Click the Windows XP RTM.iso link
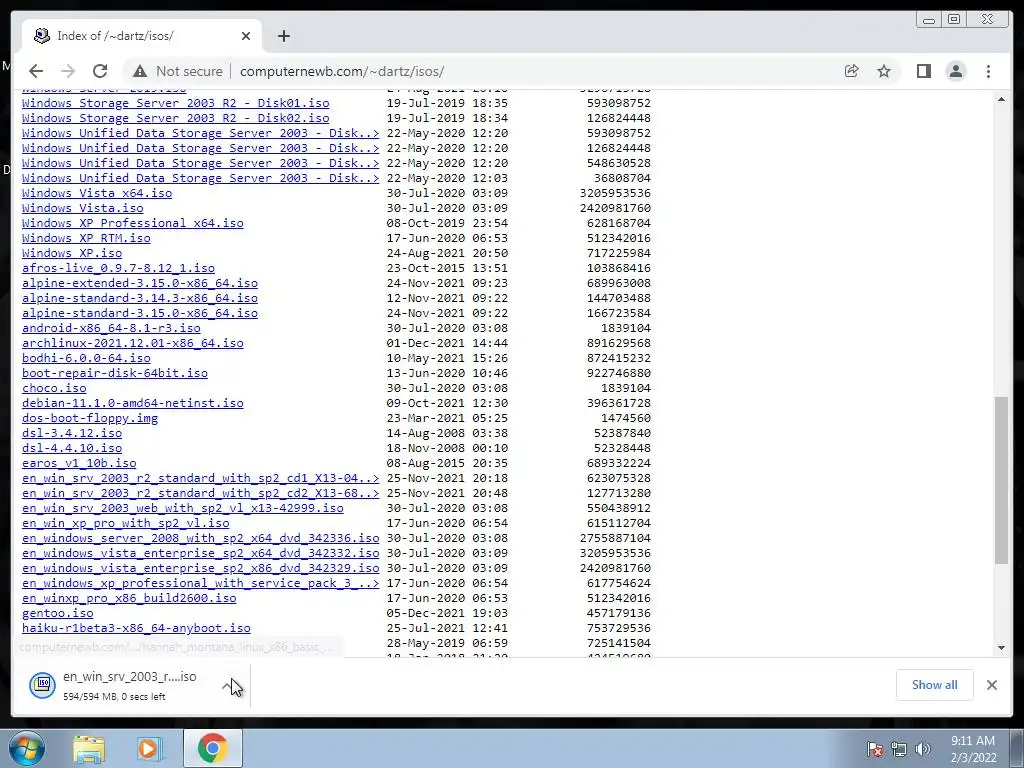The width and height of the screenshot is (1024, 768). [86, 238]
